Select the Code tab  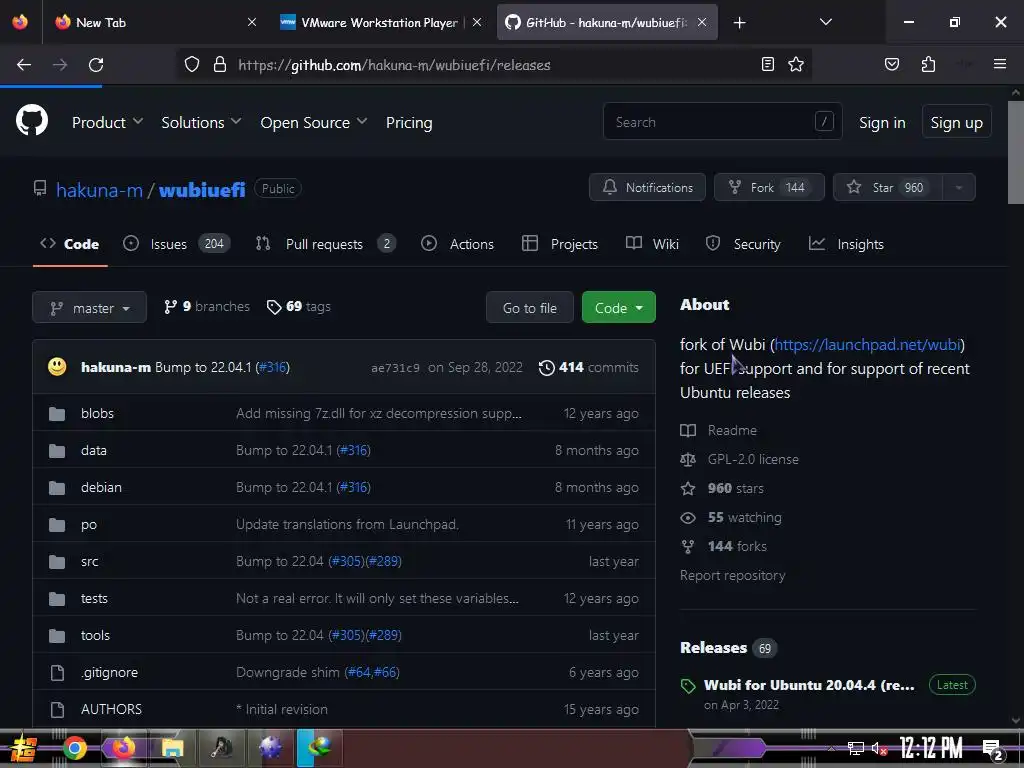[x=70, y=244]
